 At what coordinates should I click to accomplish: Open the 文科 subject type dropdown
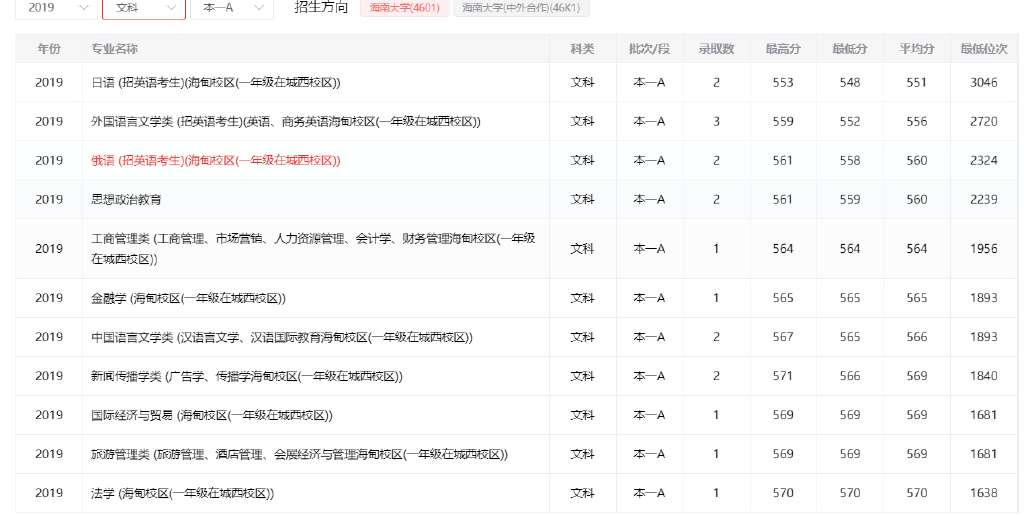point(144,8)
